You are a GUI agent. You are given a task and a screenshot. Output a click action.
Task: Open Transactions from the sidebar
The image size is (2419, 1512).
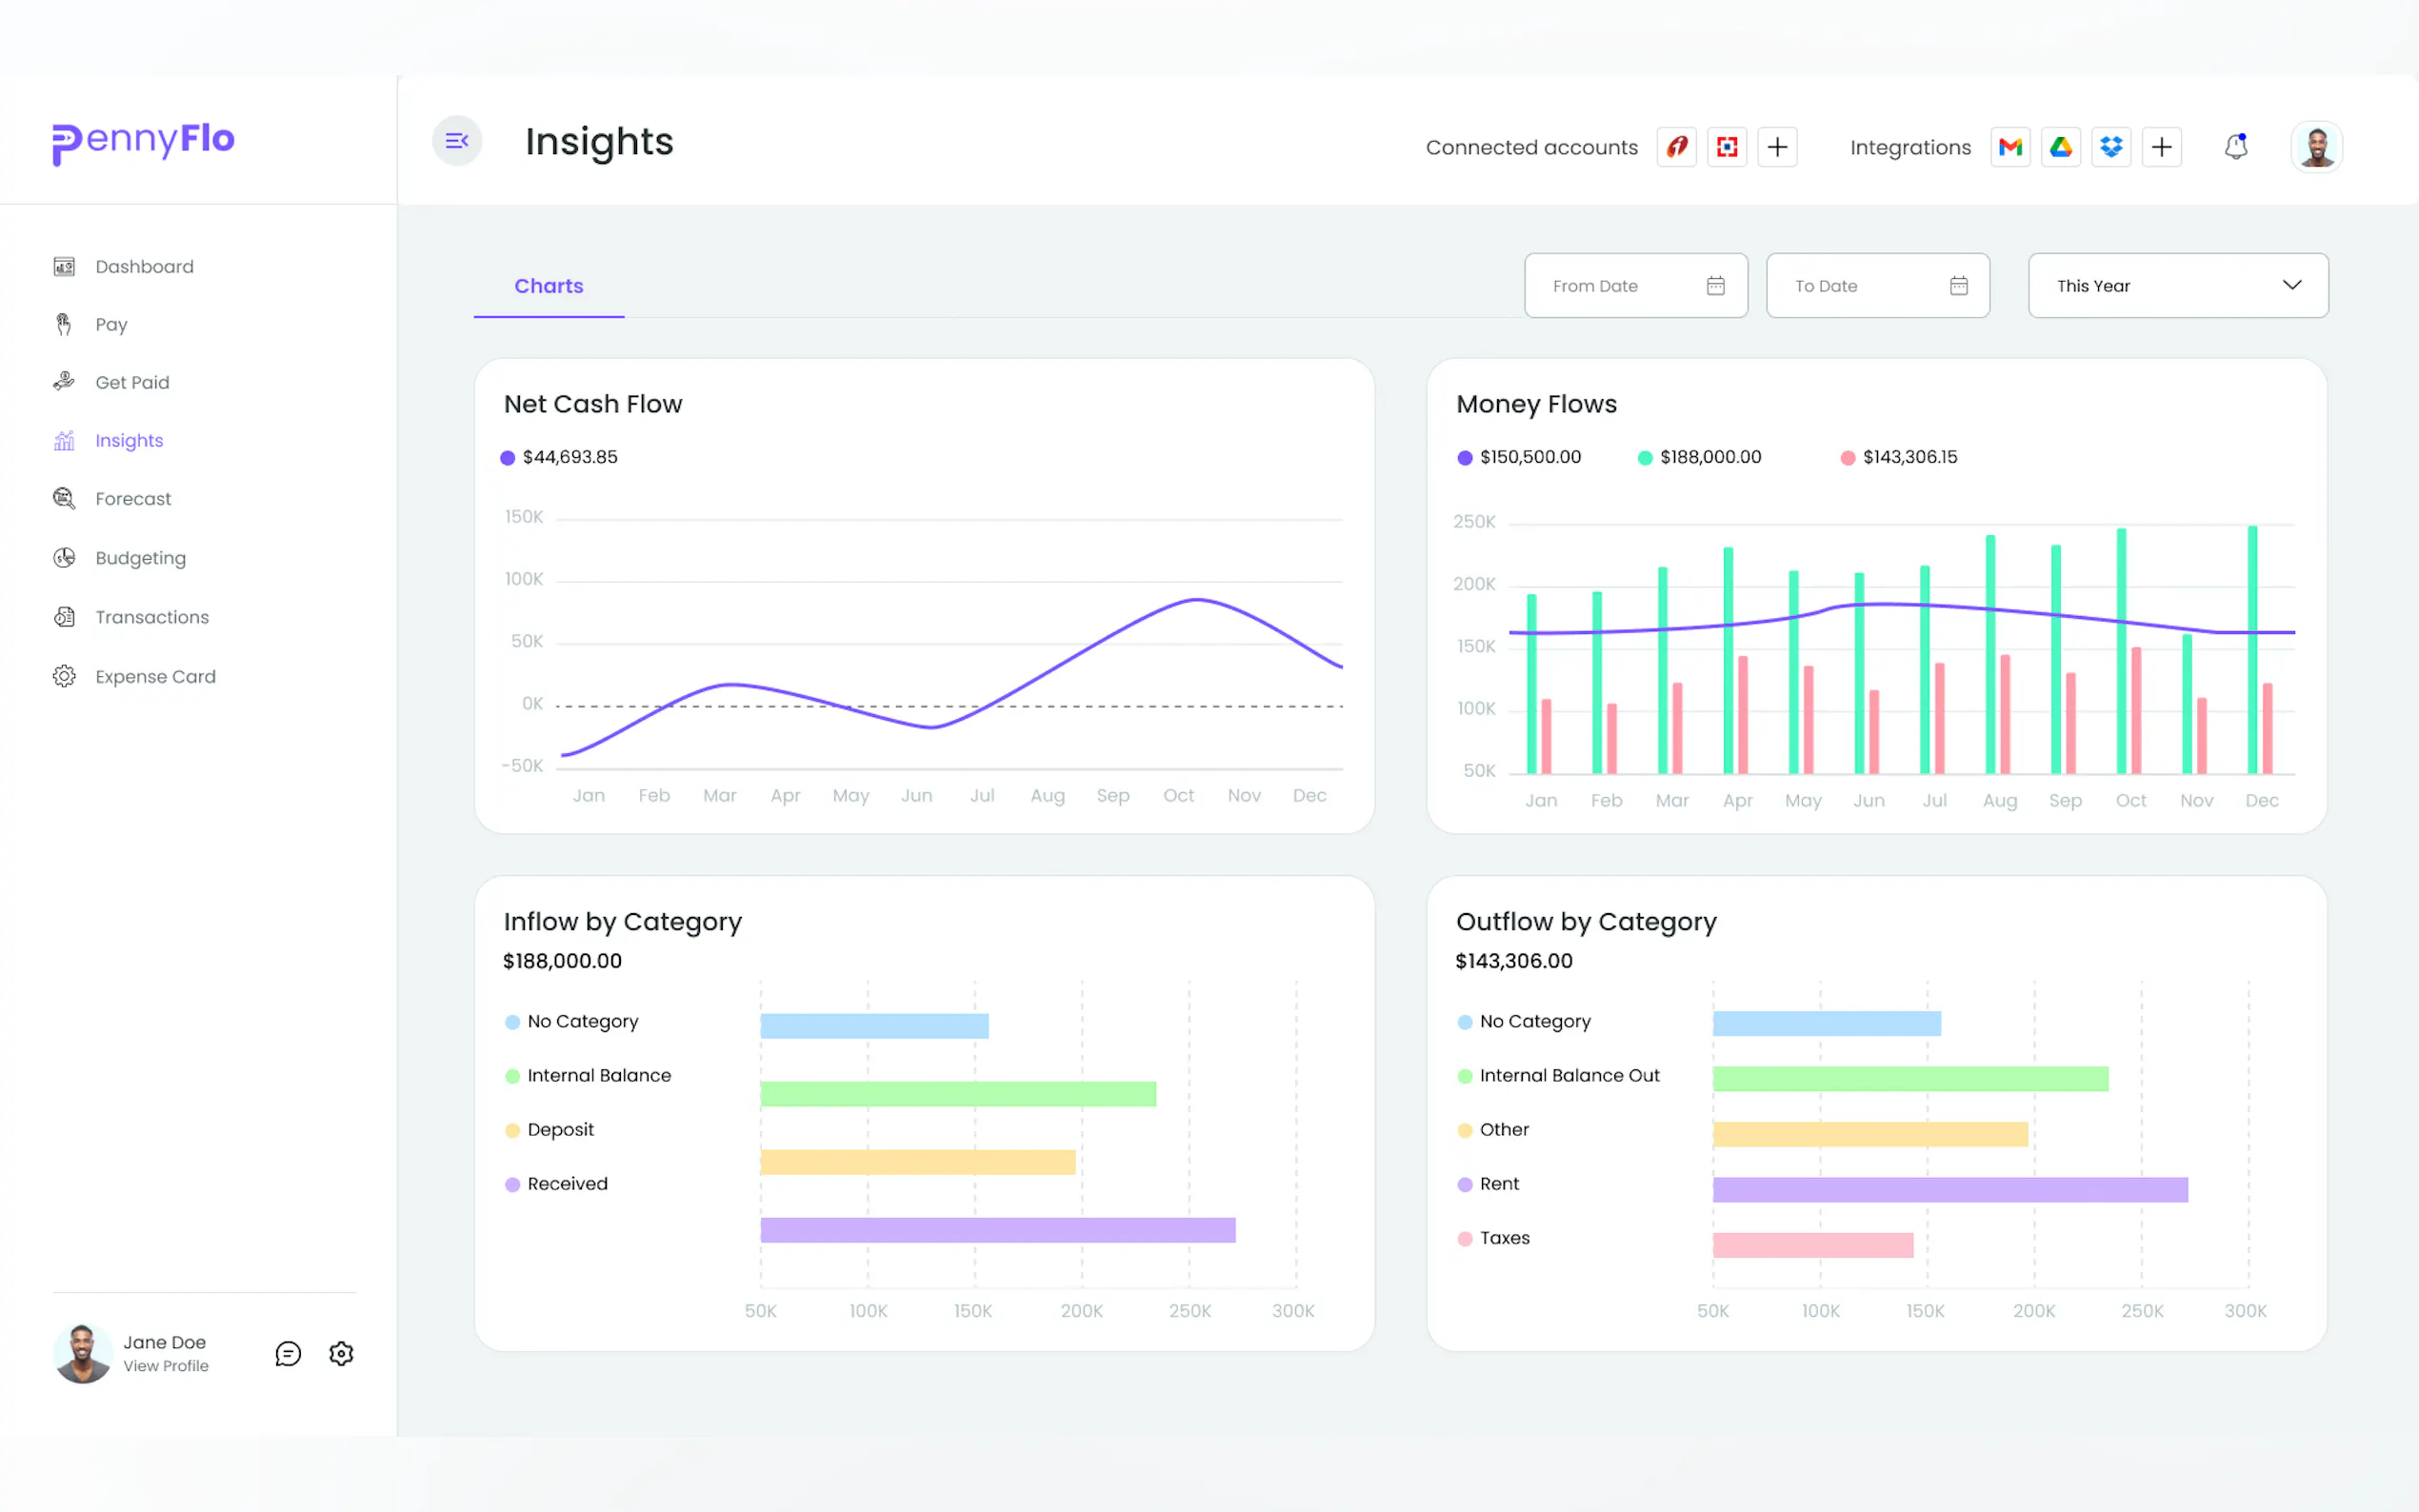[x=152, y=617]
